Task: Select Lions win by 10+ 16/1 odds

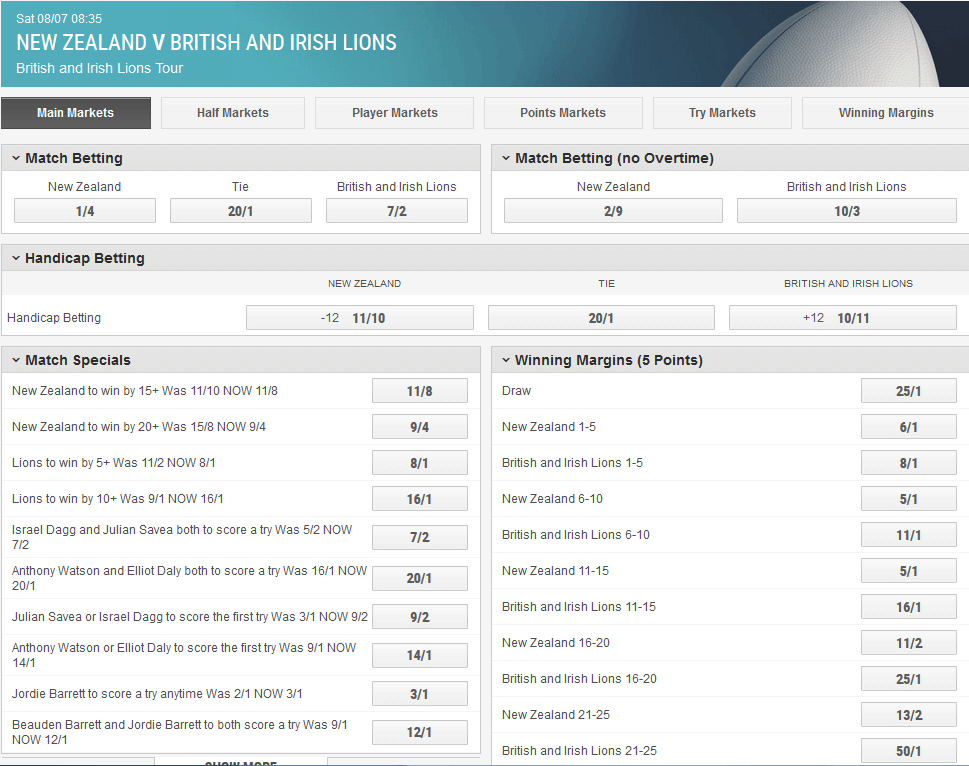Action: point(420,499)
